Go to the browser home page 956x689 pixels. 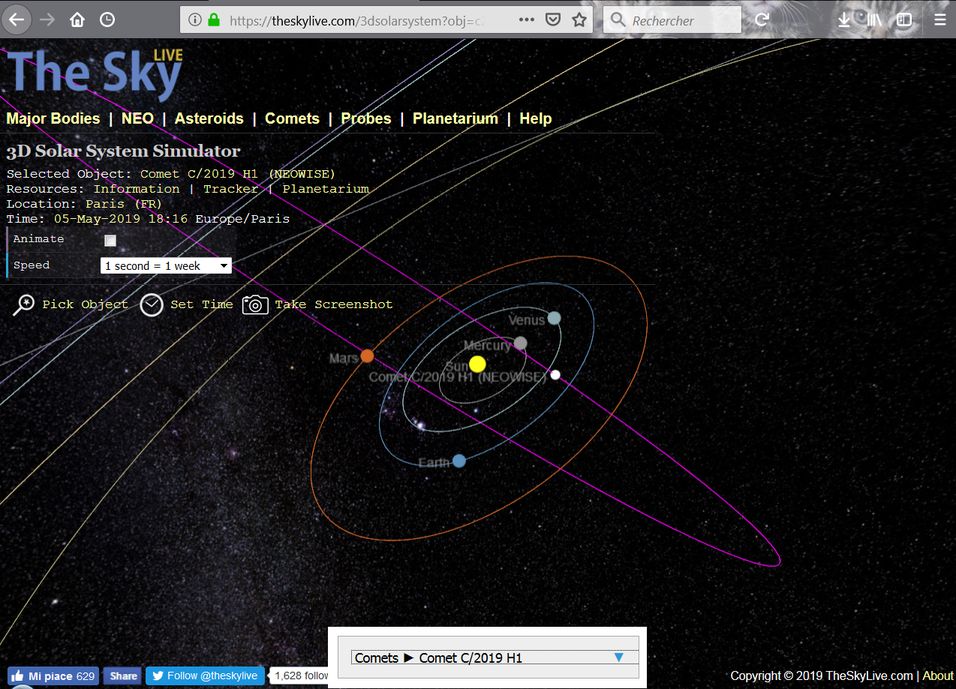point(77,20)
